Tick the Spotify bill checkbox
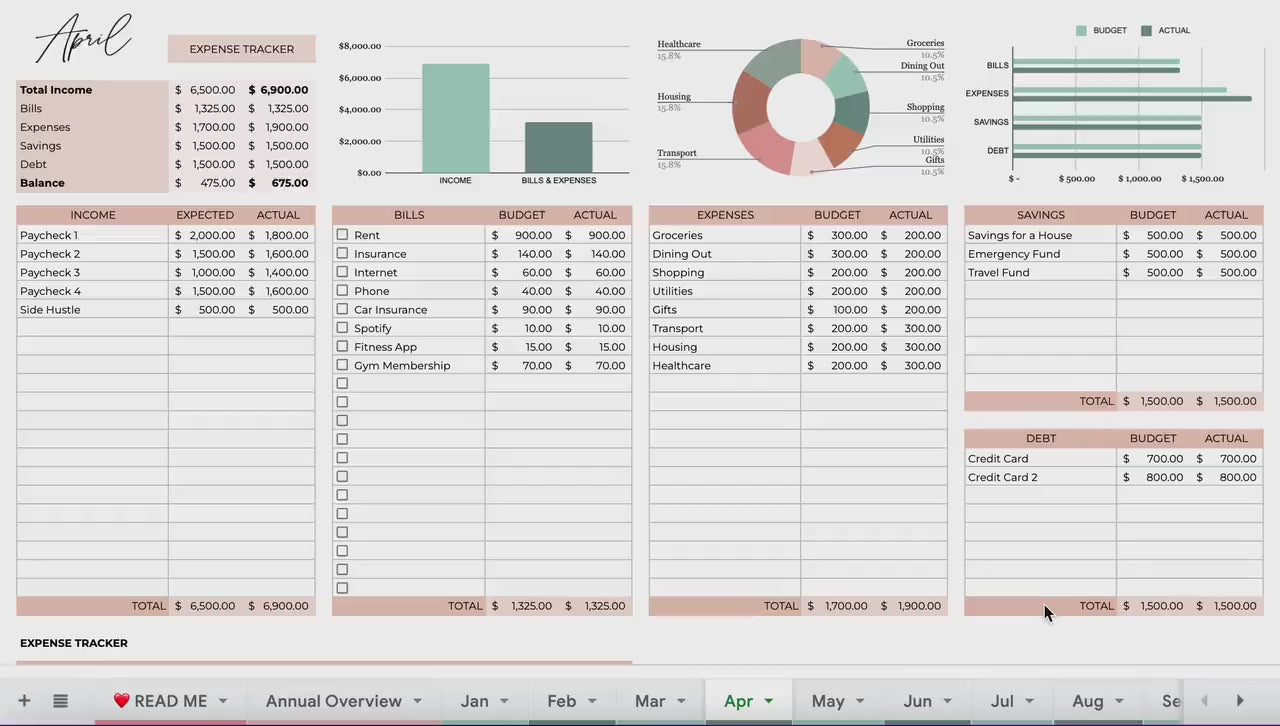This screenshot has width=1280, height=726. (342, 328)
